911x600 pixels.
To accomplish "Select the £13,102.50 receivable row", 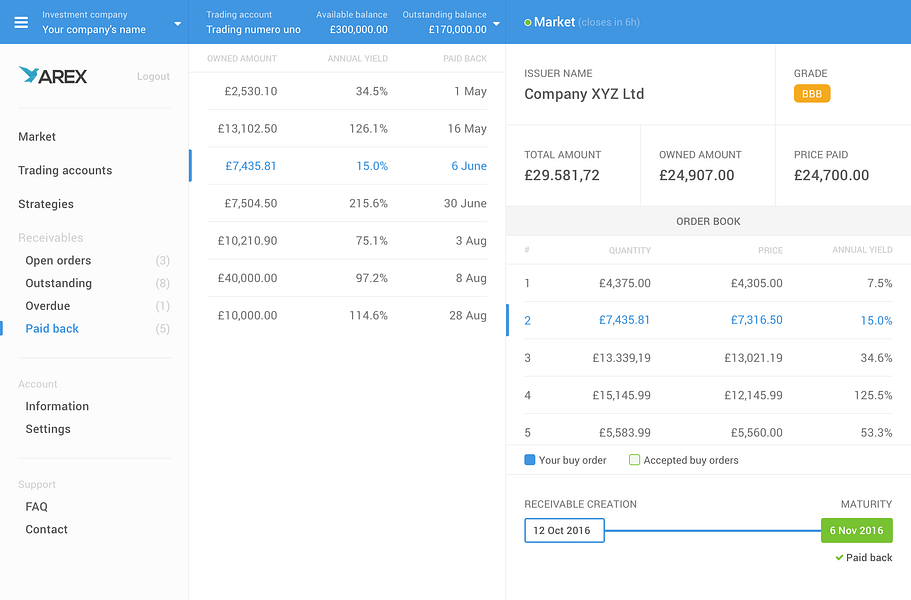I will (347, 128).
